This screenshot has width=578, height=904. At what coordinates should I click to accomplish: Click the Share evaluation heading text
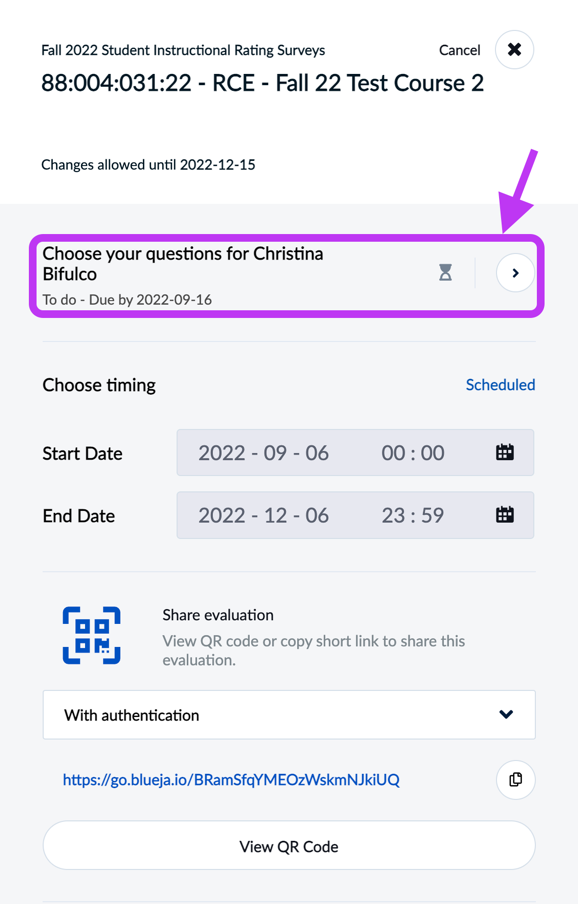(218, 615)
